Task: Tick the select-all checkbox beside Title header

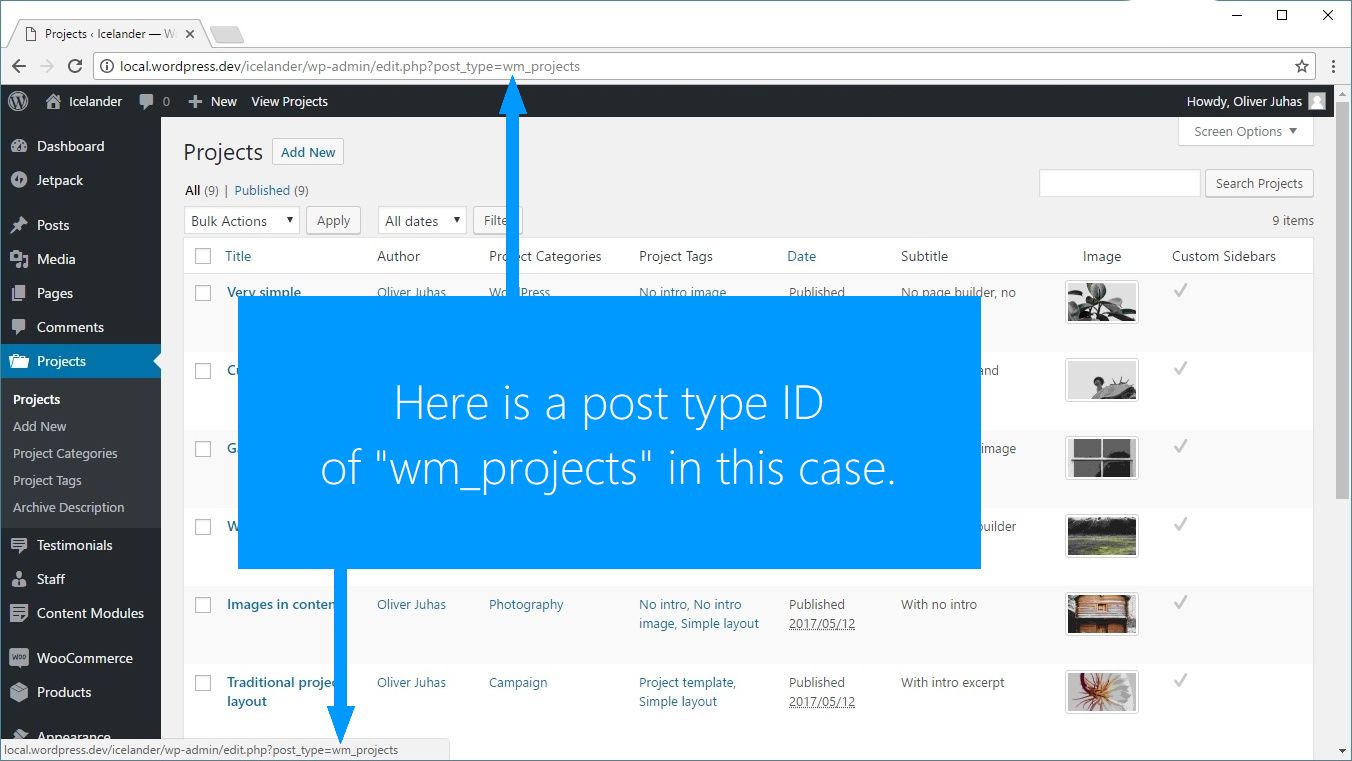Action: (203, 256)
